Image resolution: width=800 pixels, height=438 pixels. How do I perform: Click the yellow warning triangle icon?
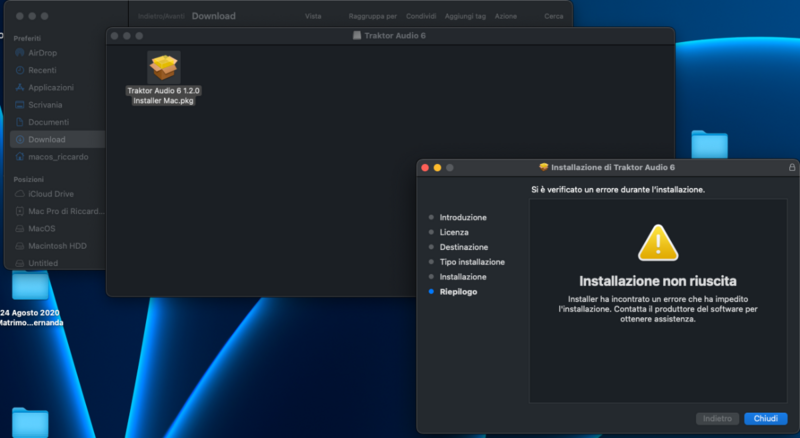[x=658, y=243]
